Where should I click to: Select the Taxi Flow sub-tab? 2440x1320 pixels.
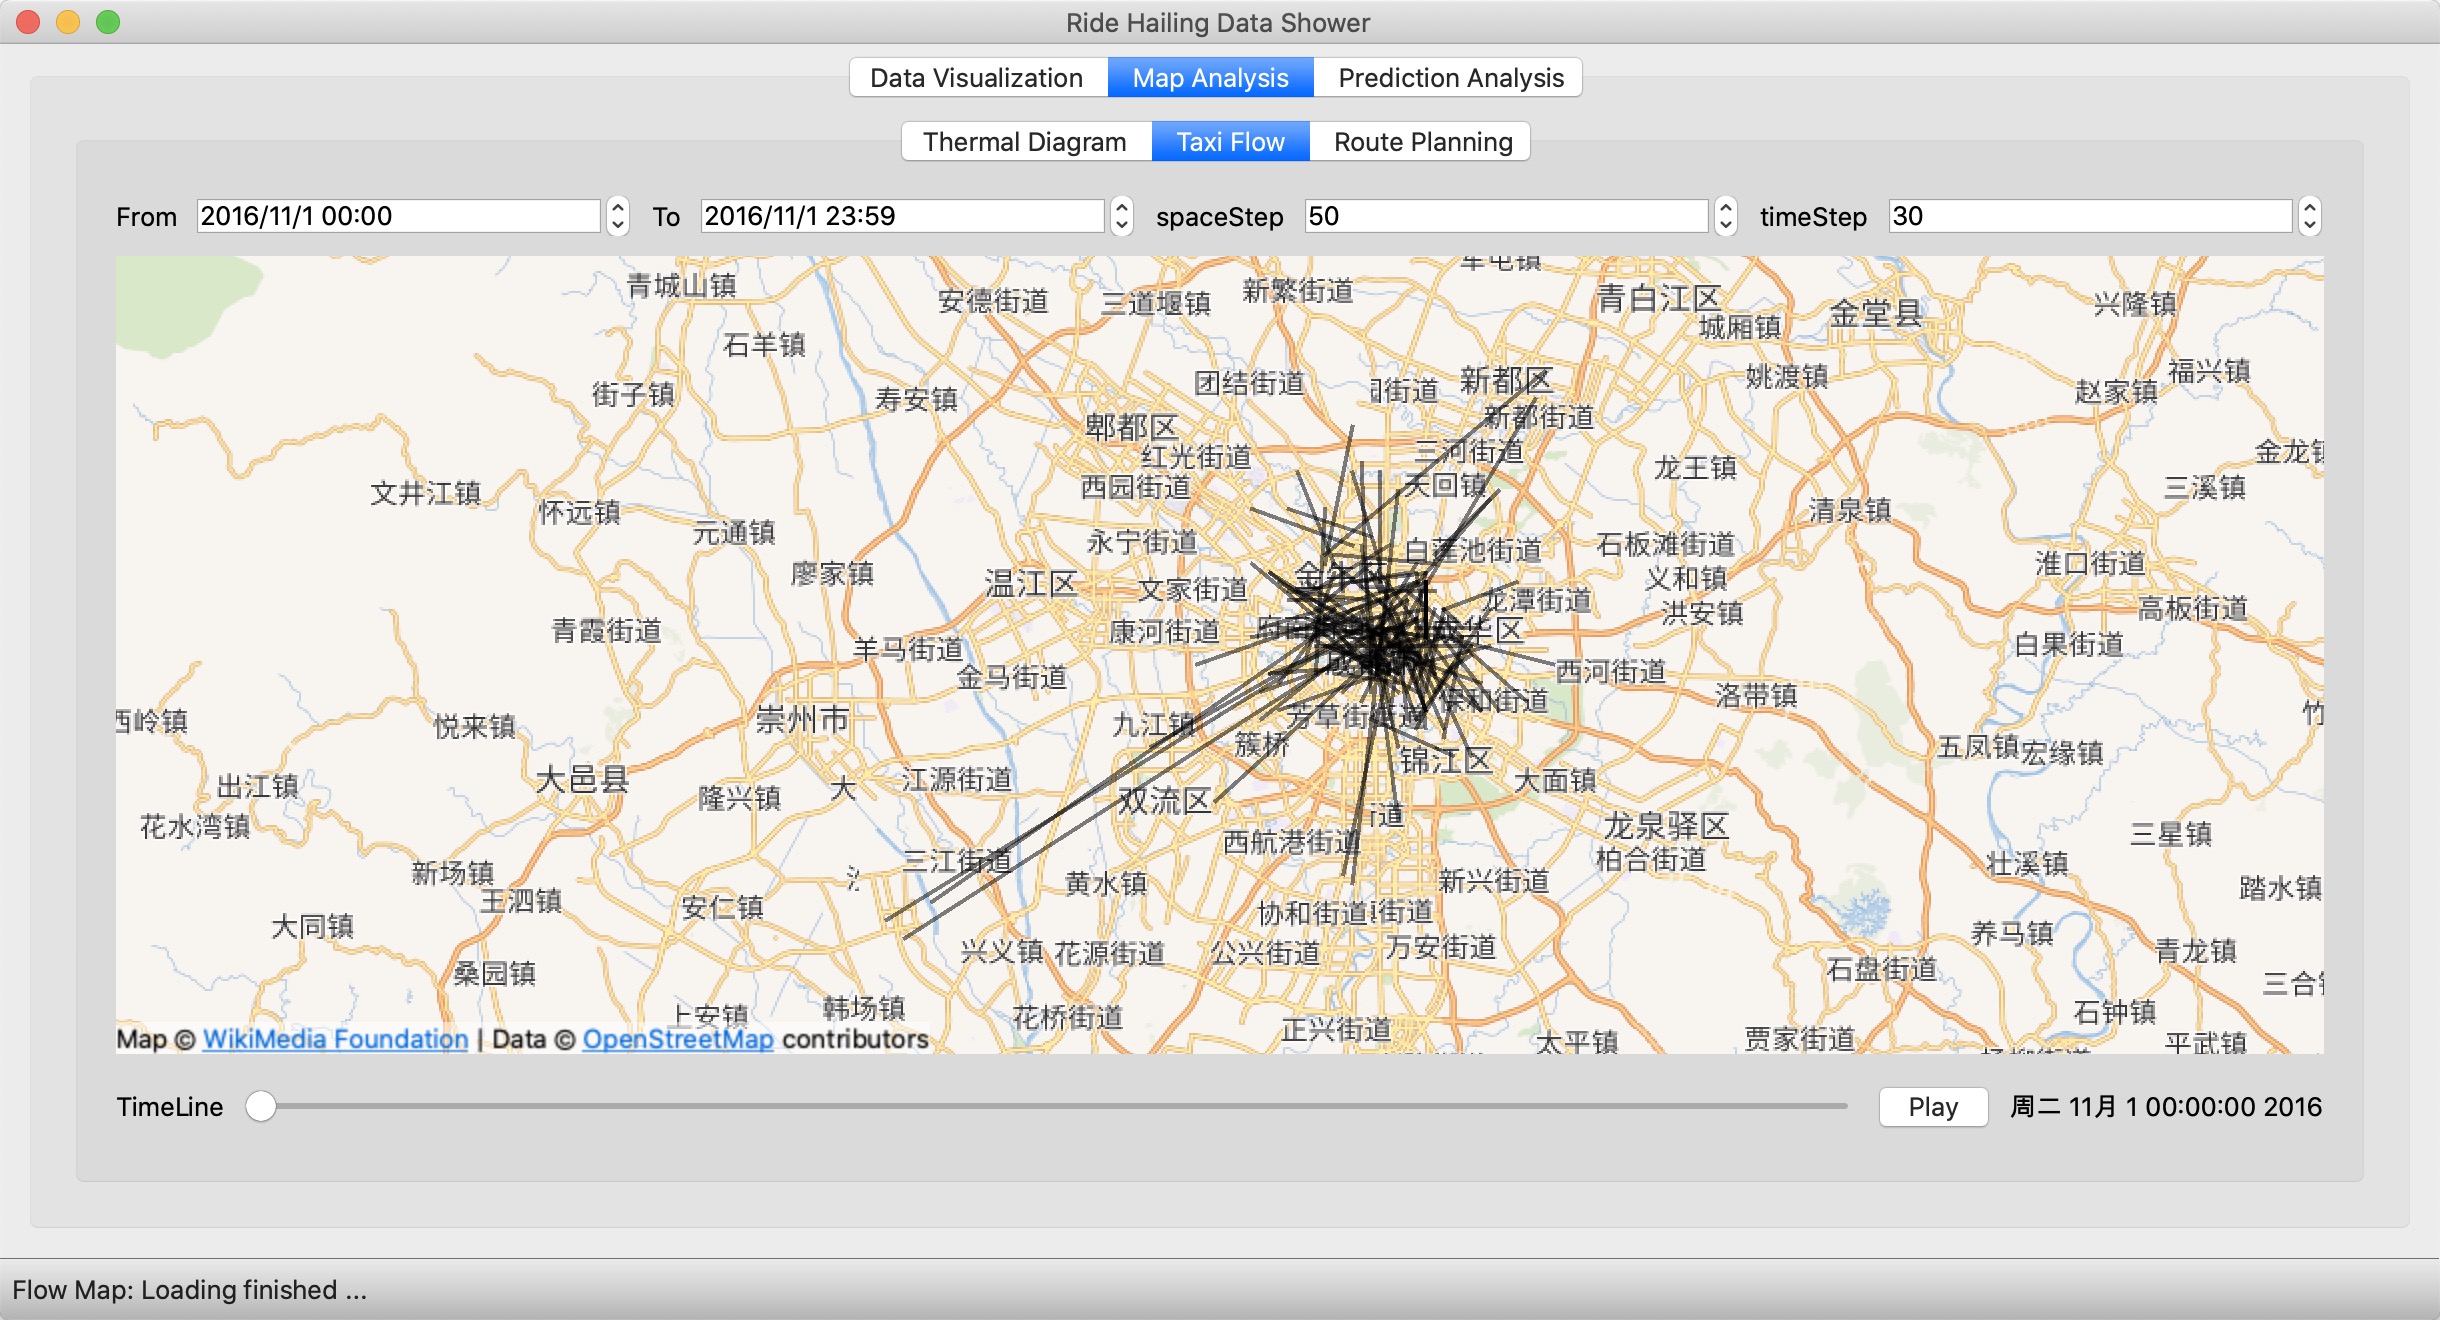pos(1230,142)
